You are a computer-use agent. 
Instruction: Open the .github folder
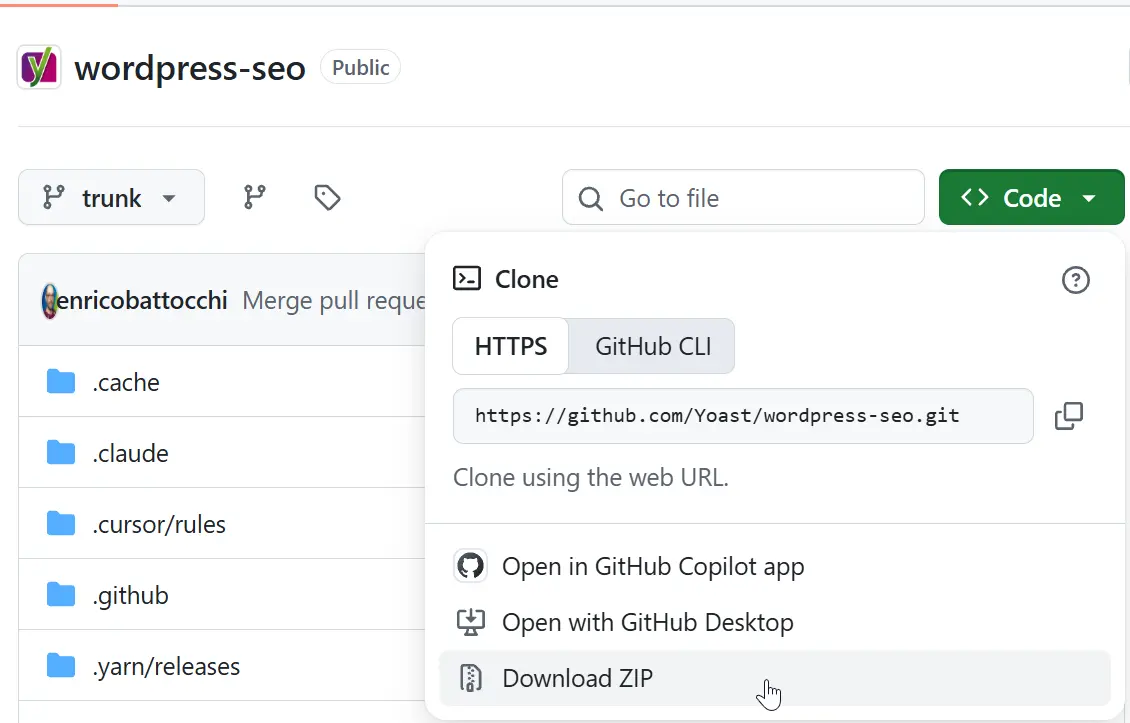130,595
